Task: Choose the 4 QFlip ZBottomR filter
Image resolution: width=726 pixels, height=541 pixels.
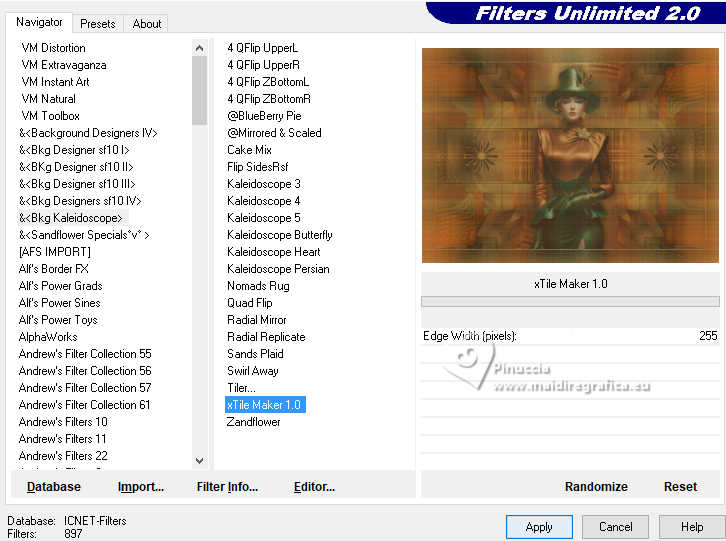Action: (x=269, y=99)
